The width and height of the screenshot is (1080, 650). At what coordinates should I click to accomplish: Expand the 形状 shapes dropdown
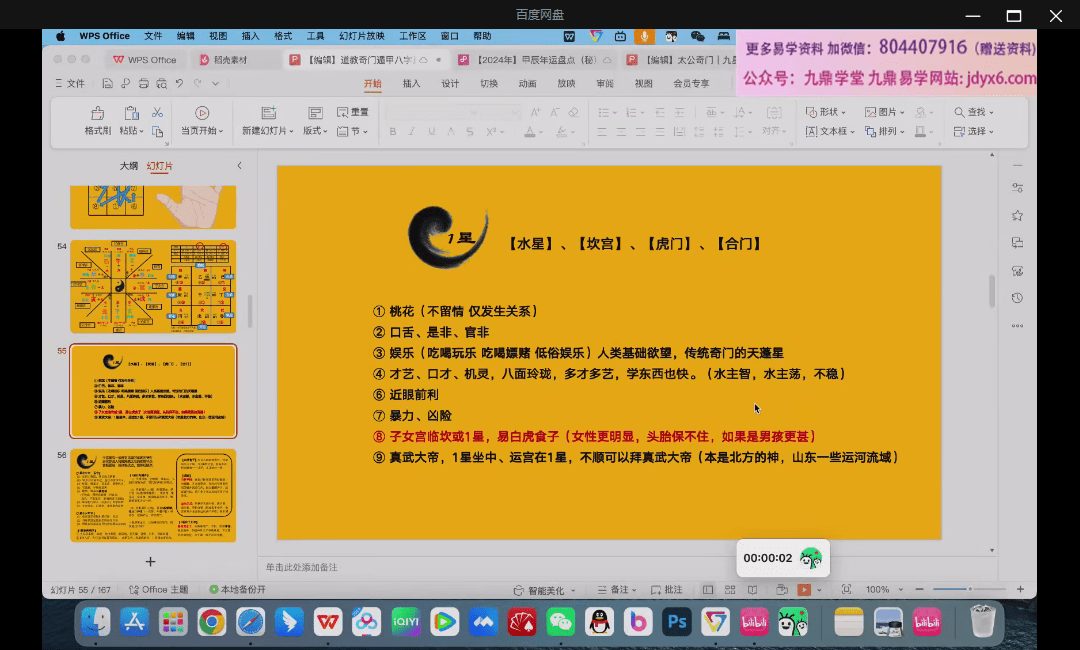pyautogui.click(x=826, y=112)
